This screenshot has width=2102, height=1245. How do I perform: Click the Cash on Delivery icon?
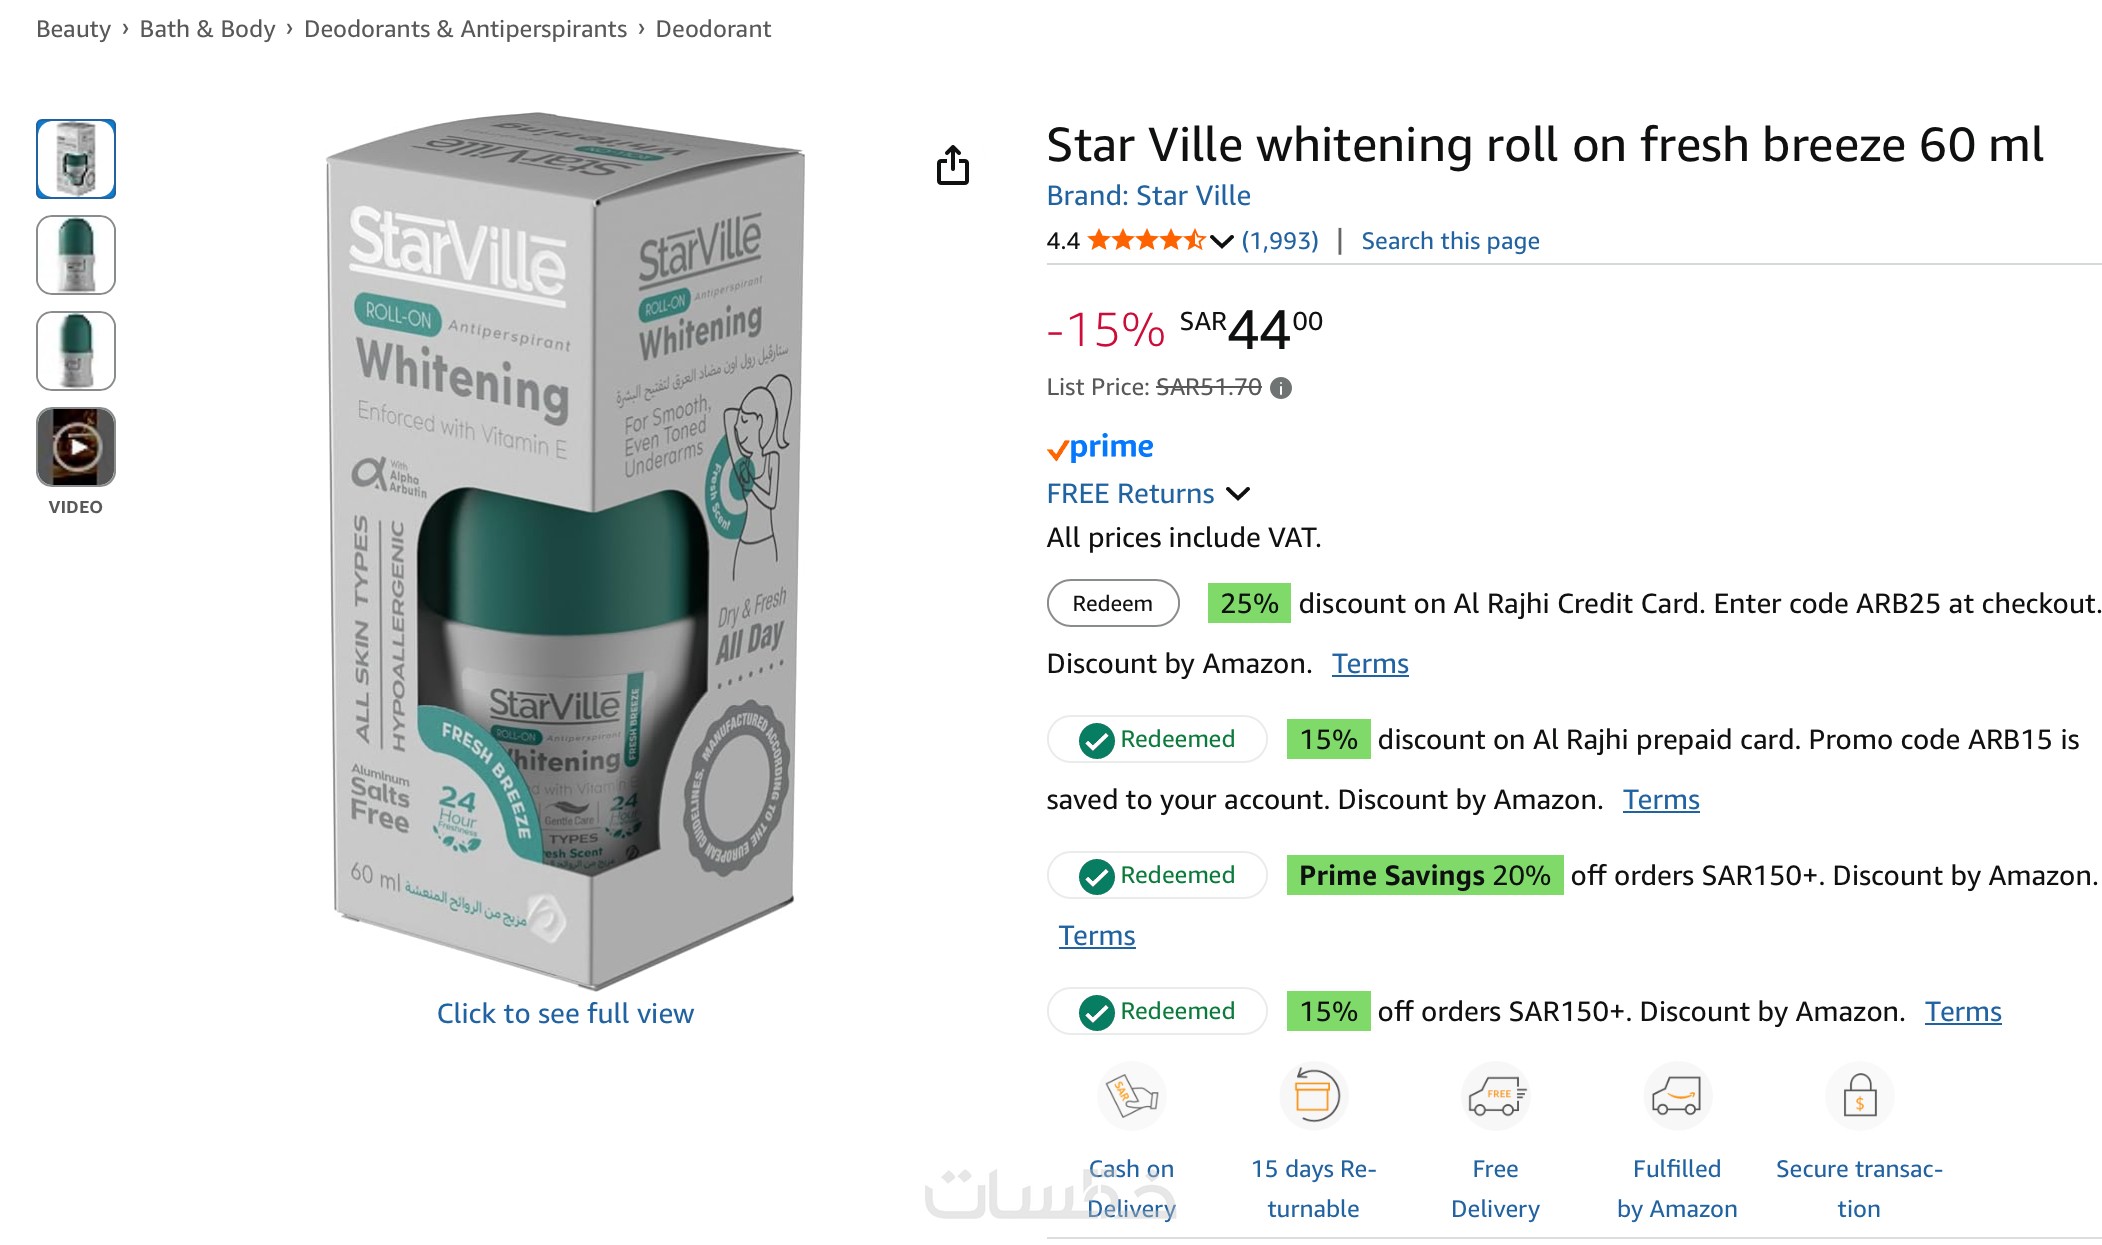(1131, 1096)
